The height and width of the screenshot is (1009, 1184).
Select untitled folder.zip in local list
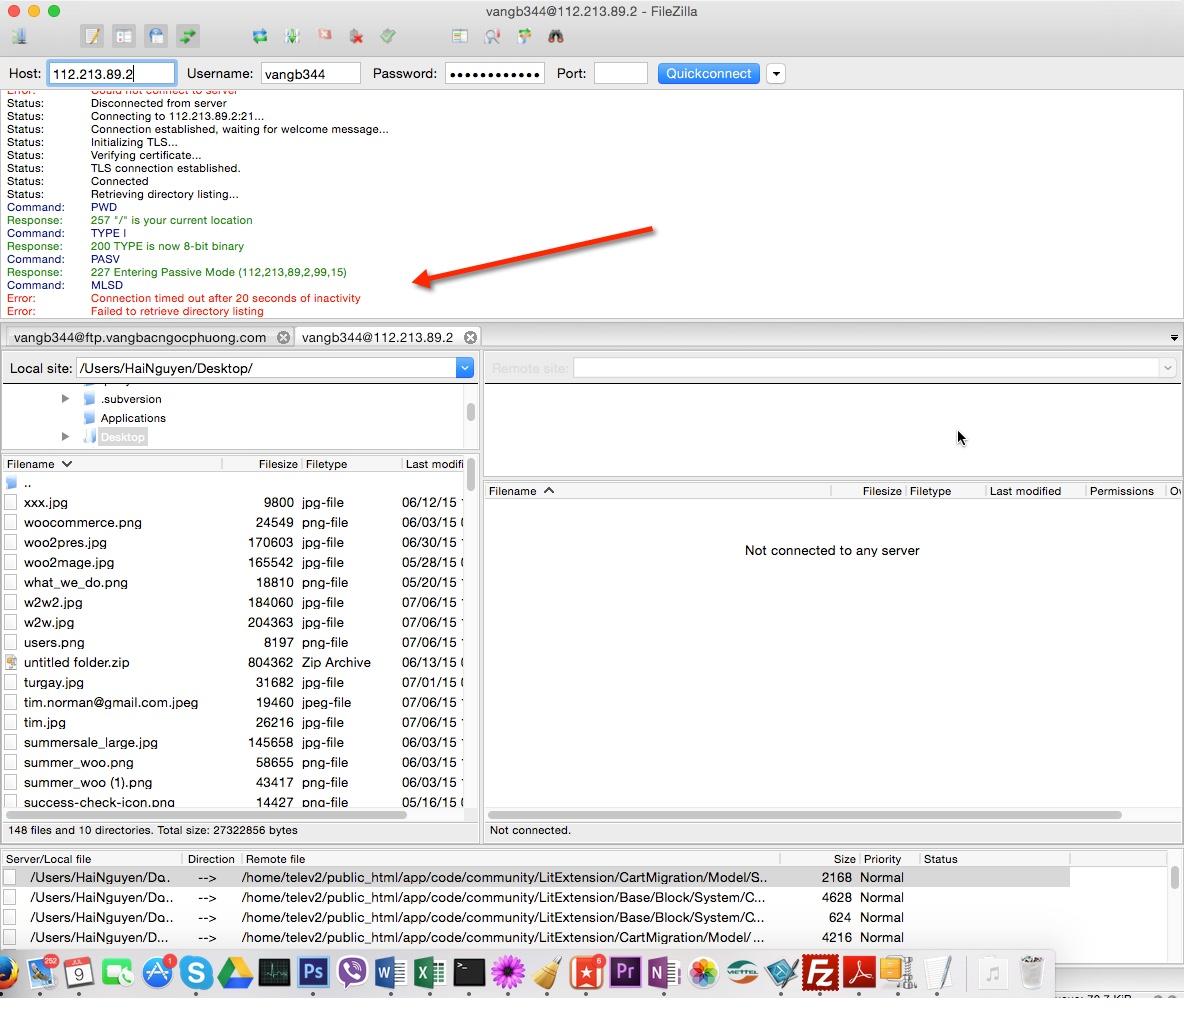(x=234, y=662)
